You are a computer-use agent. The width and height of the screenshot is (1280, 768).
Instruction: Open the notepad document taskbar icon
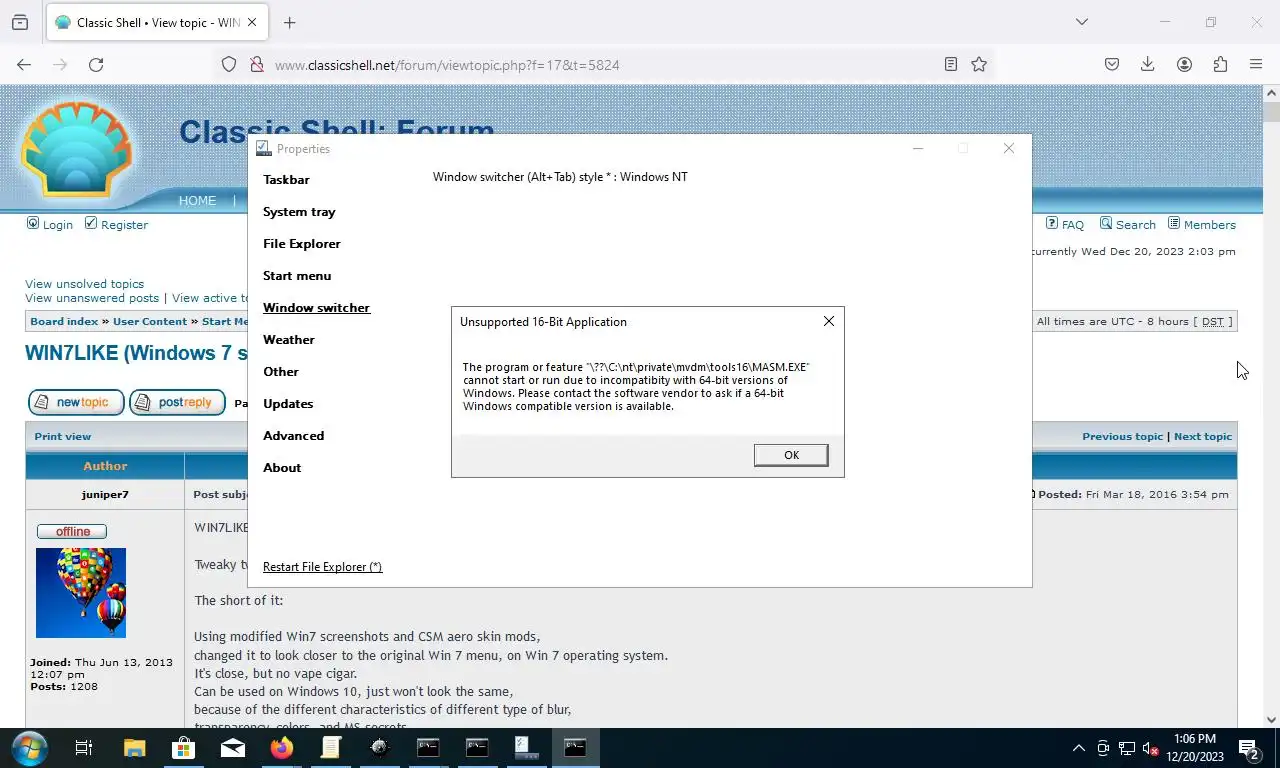pyautogui.click(x=331, y=747)
